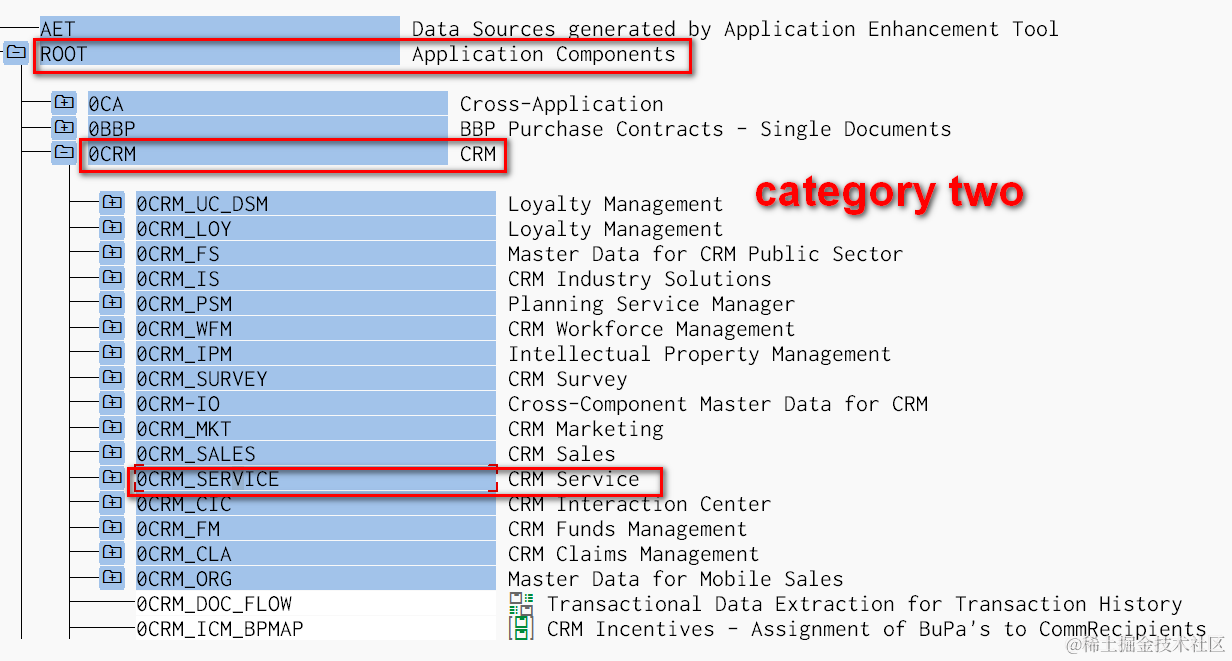Select the 0CRM_ORG node name
The width and height of the screenshot is (1232, 661).
pyautogui.click(x=184, y=579)
